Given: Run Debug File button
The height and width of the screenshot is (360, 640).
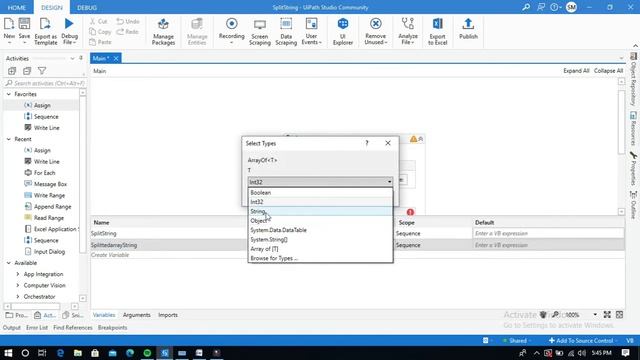Looking at the screenshot, I should click(x=69, y=31).
